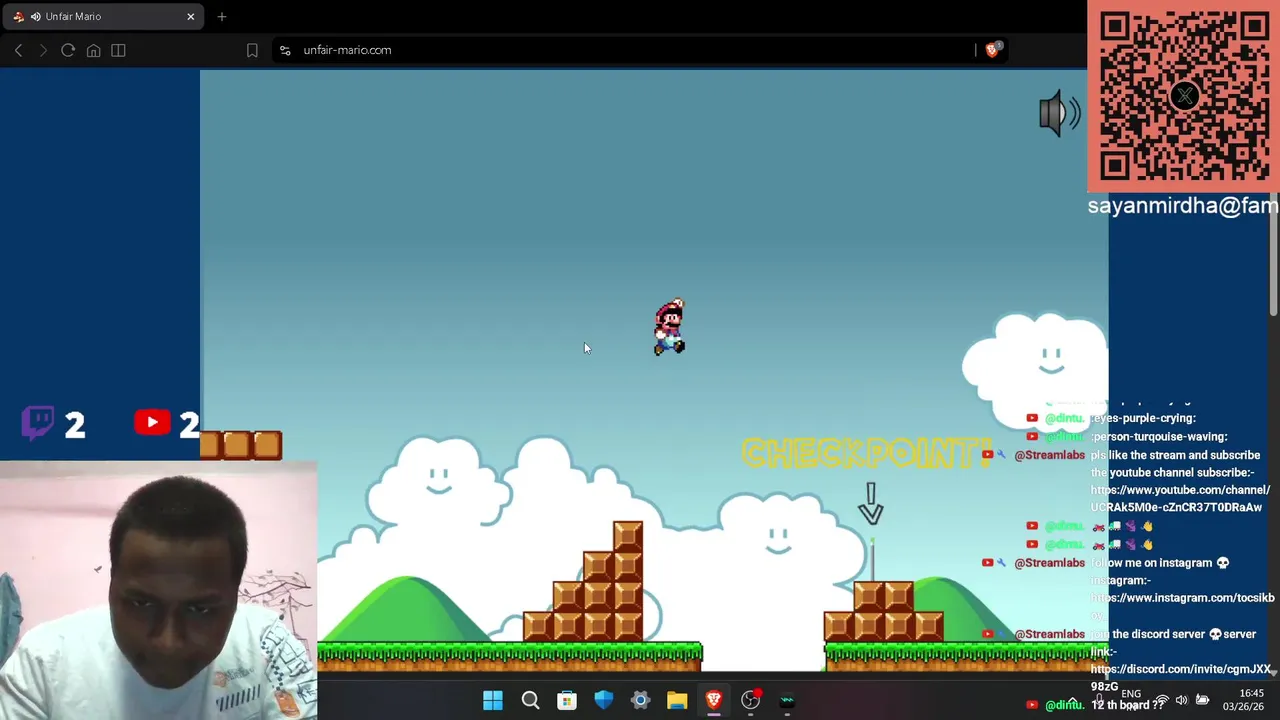Image resolution: width=1280 pixels, height=720 pixels.
Task: Click the YouTube viewer count icon
Action: click(152, 423)
